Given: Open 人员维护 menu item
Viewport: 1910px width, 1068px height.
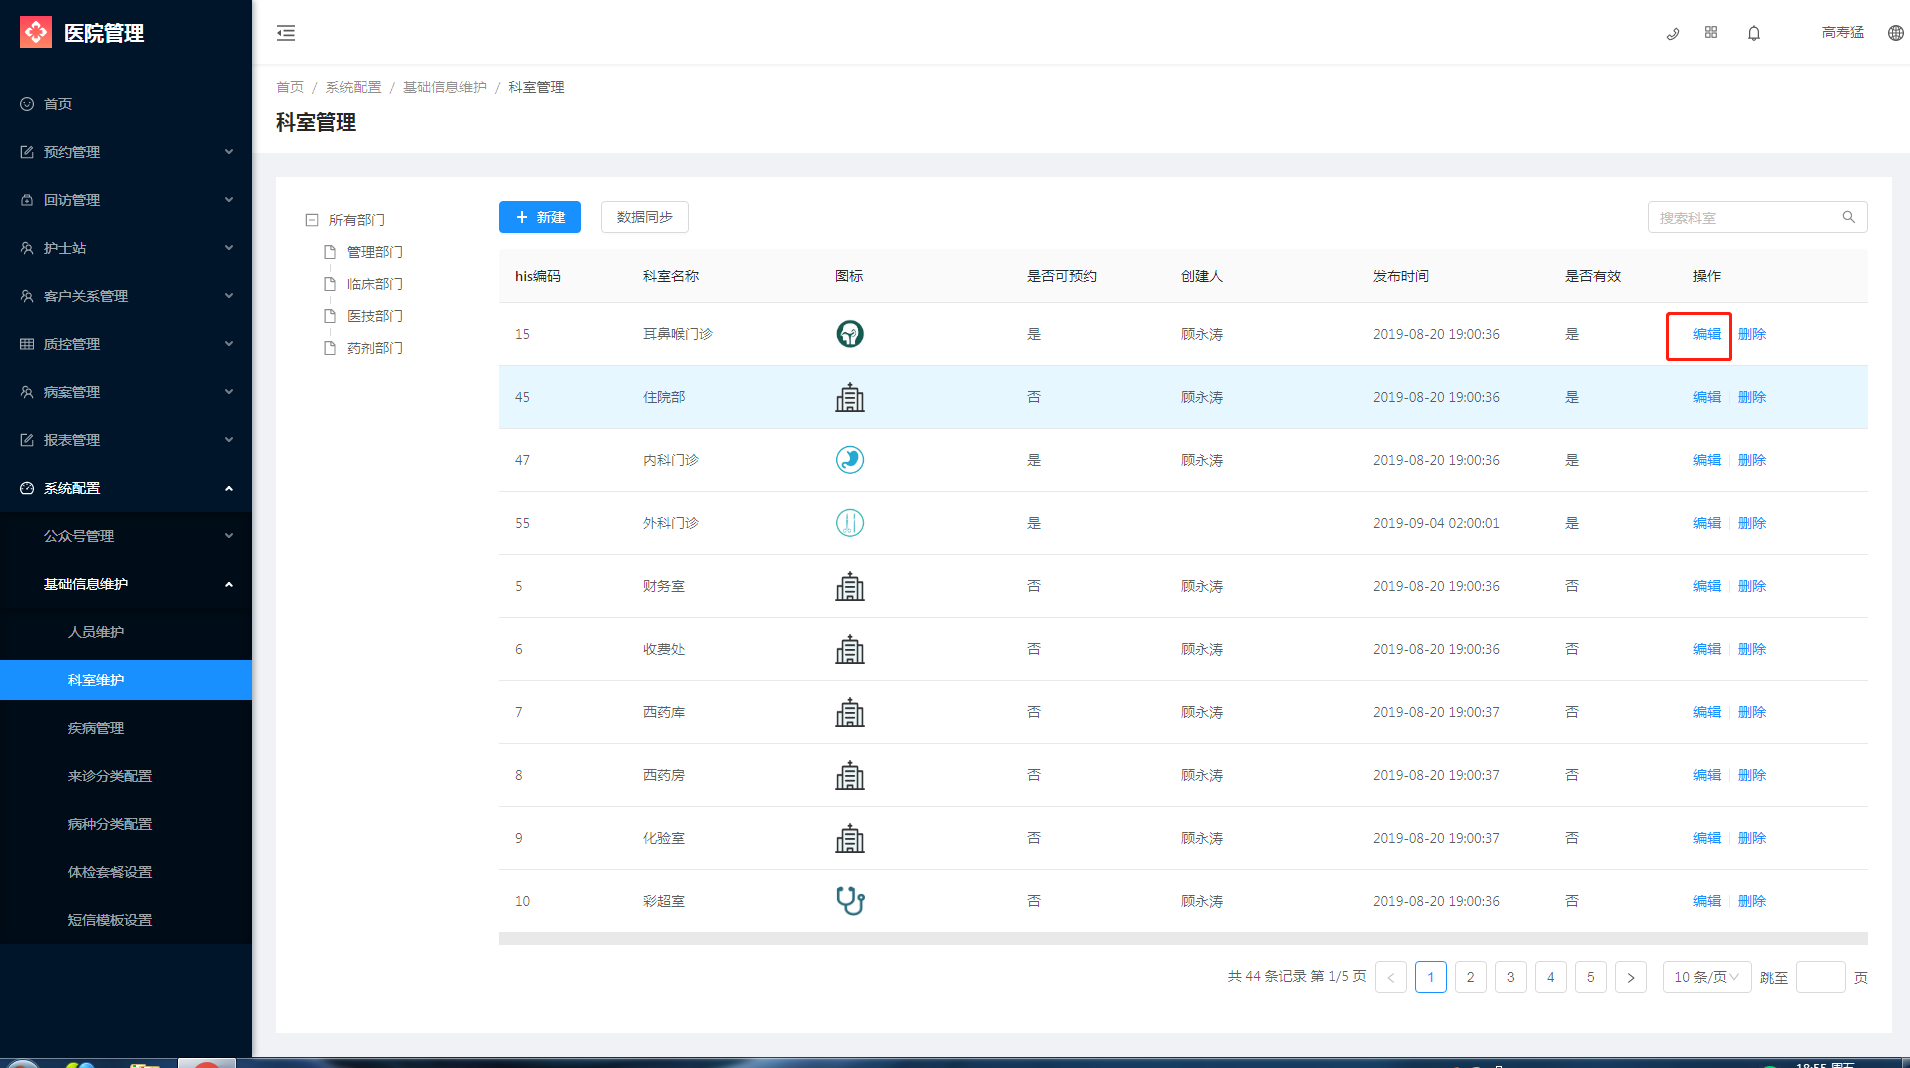Looking at the screenshot, I should click(126, 632).
